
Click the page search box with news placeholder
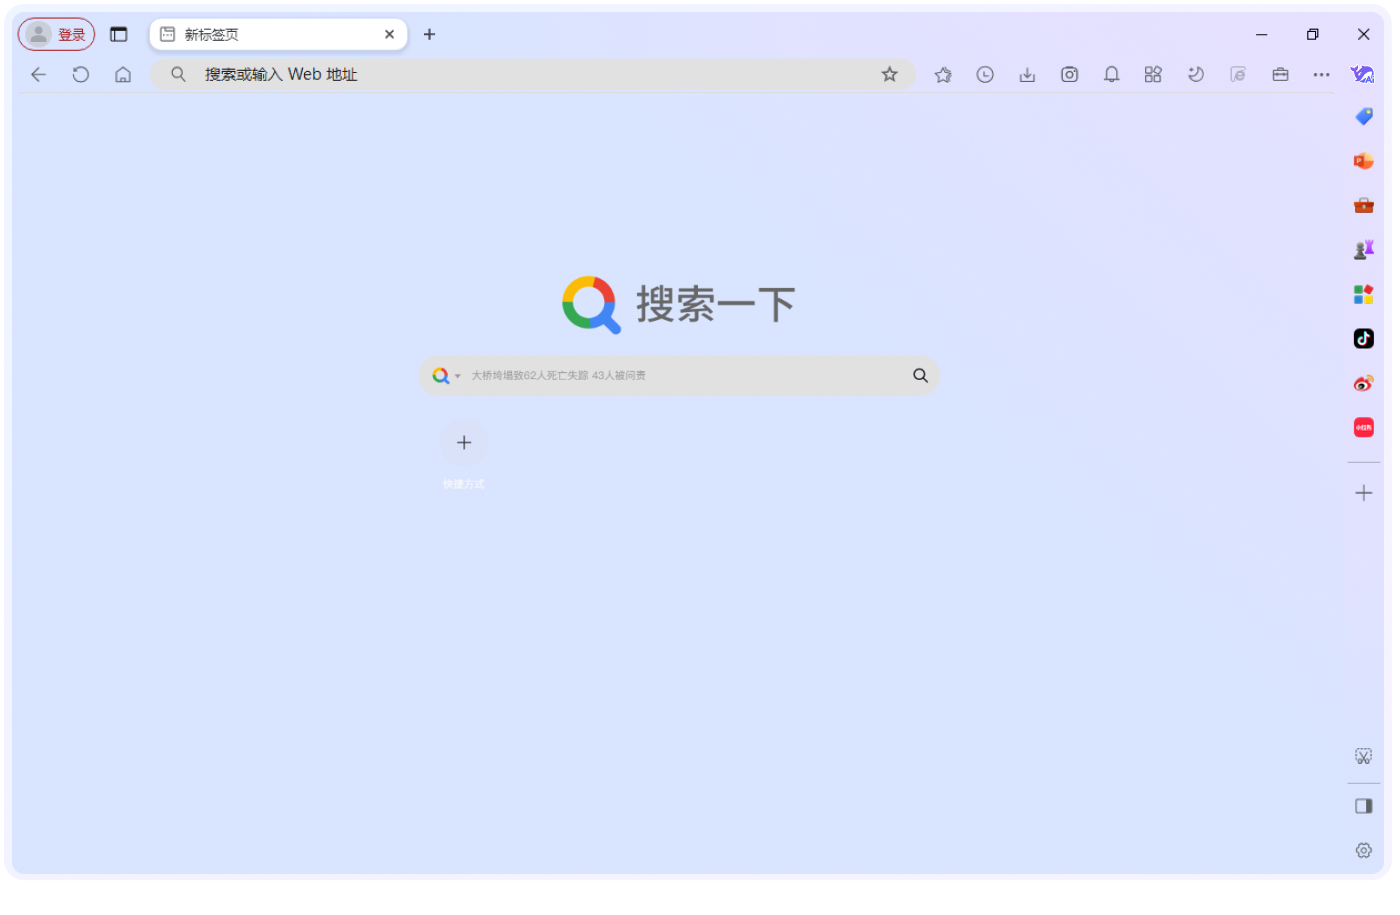coord(679,376)
